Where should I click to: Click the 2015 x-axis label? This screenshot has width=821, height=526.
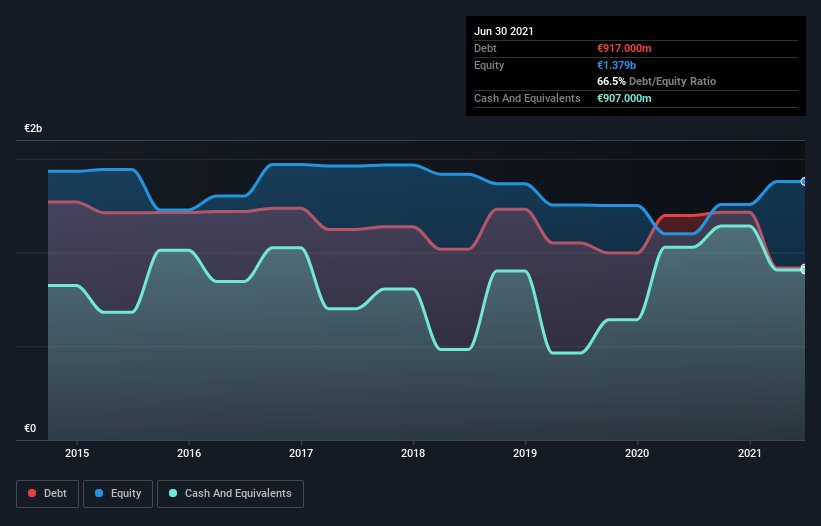click(x=77, y=453)
